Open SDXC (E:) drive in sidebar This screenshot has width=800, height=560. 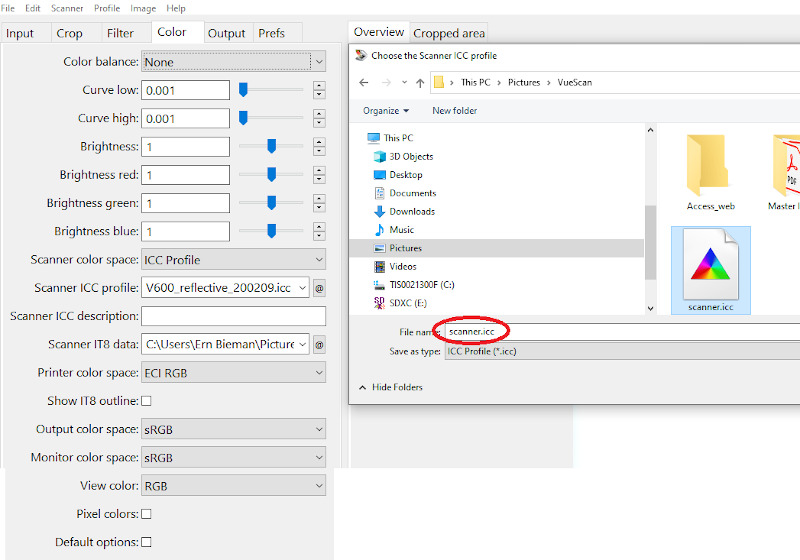[406, 302]
